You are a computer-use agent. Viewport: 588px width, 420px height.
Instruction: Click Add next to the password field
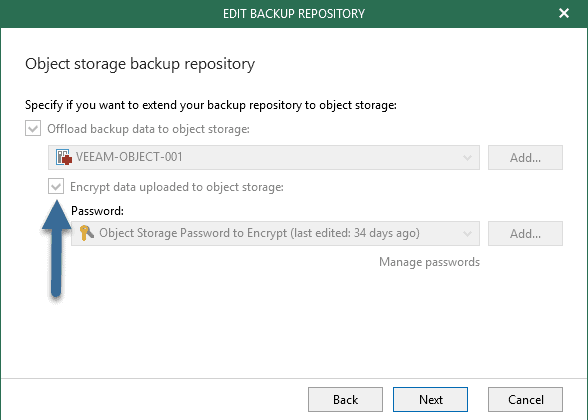point(525,234)
